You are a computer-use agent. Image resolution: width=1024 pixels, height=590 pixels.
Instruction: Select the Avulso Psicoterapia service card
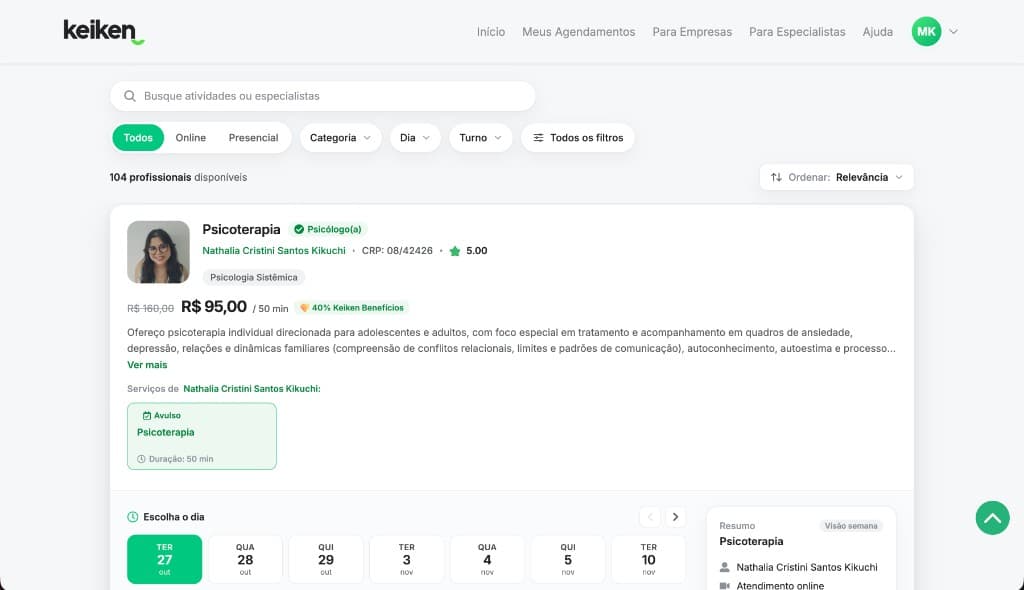(x=202, y=436)
